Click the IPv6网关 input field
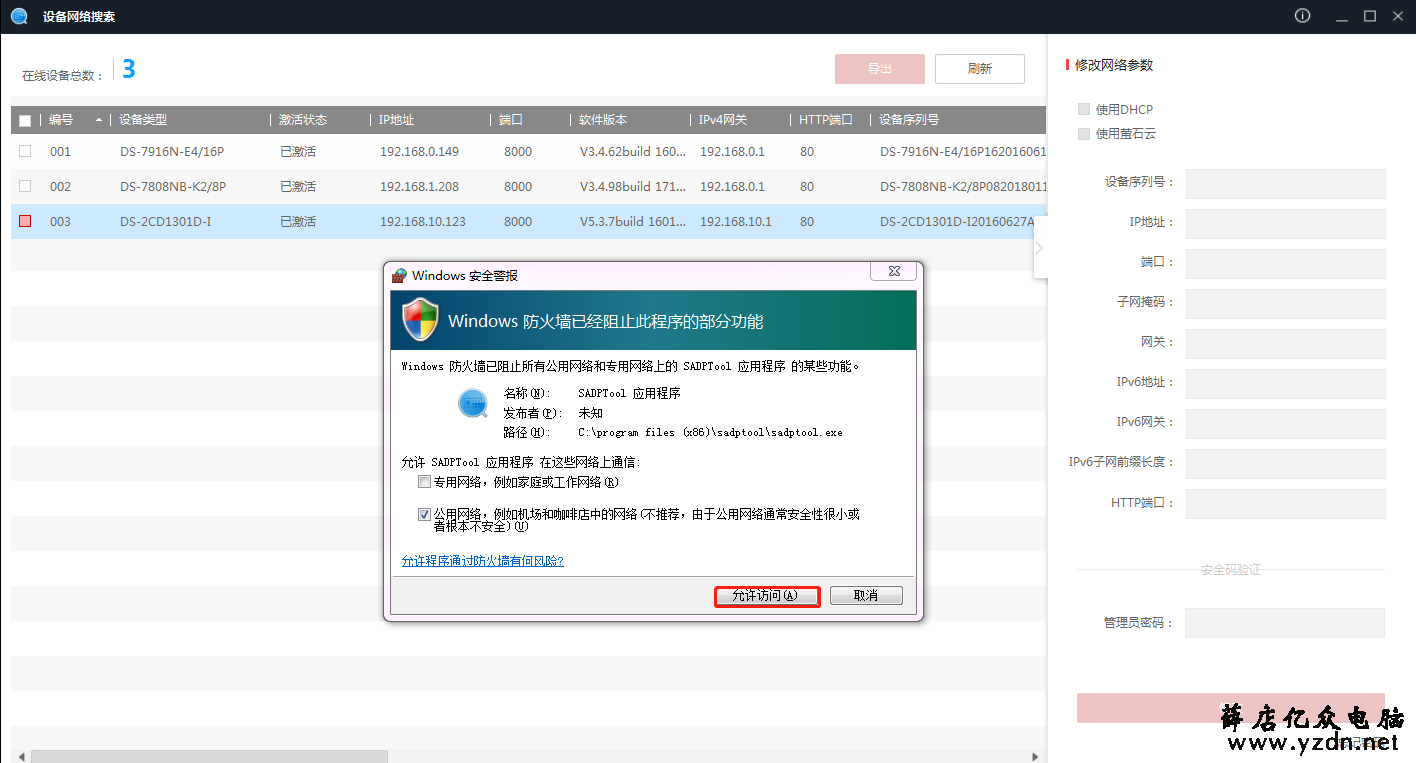 (x=1286, y=424)
